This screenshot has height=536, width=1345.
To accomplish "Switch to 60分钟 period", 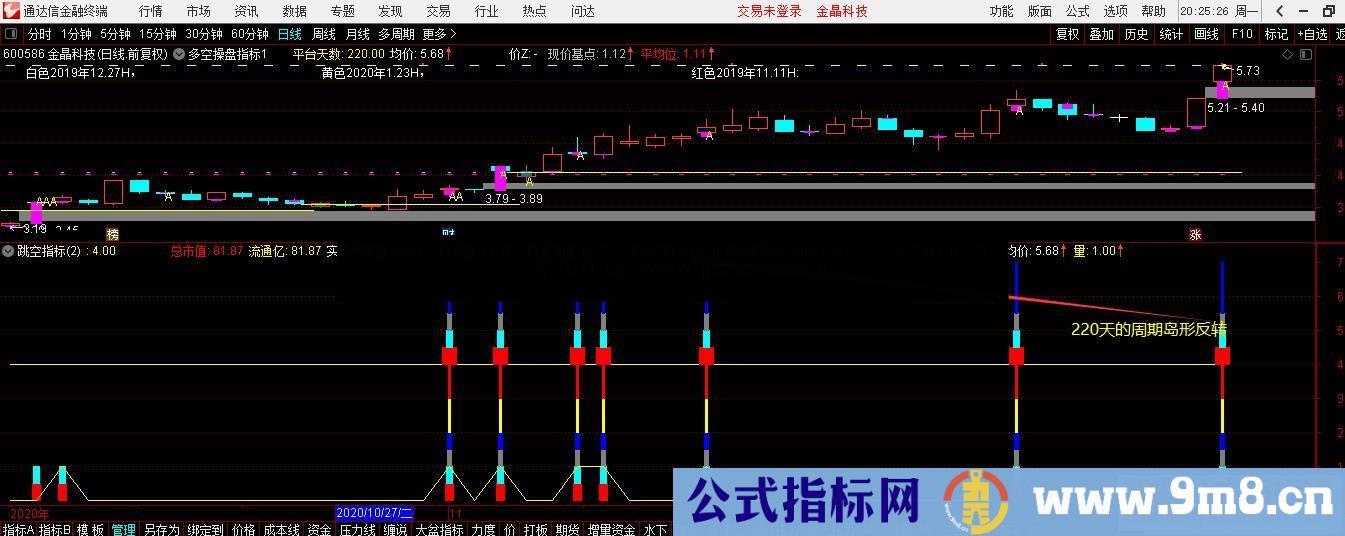I will (250, 34).
